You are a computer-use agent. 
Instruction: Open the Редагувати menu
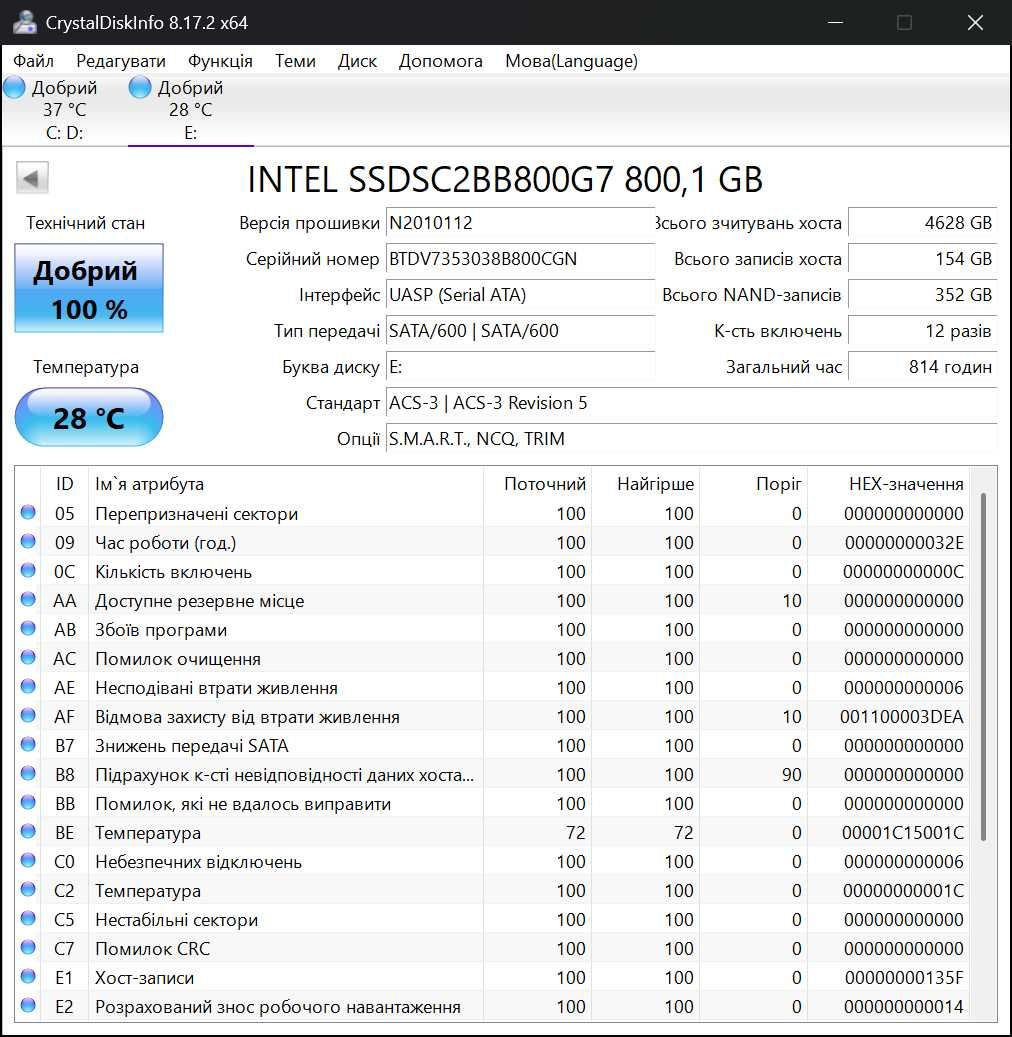coord(120,61)
